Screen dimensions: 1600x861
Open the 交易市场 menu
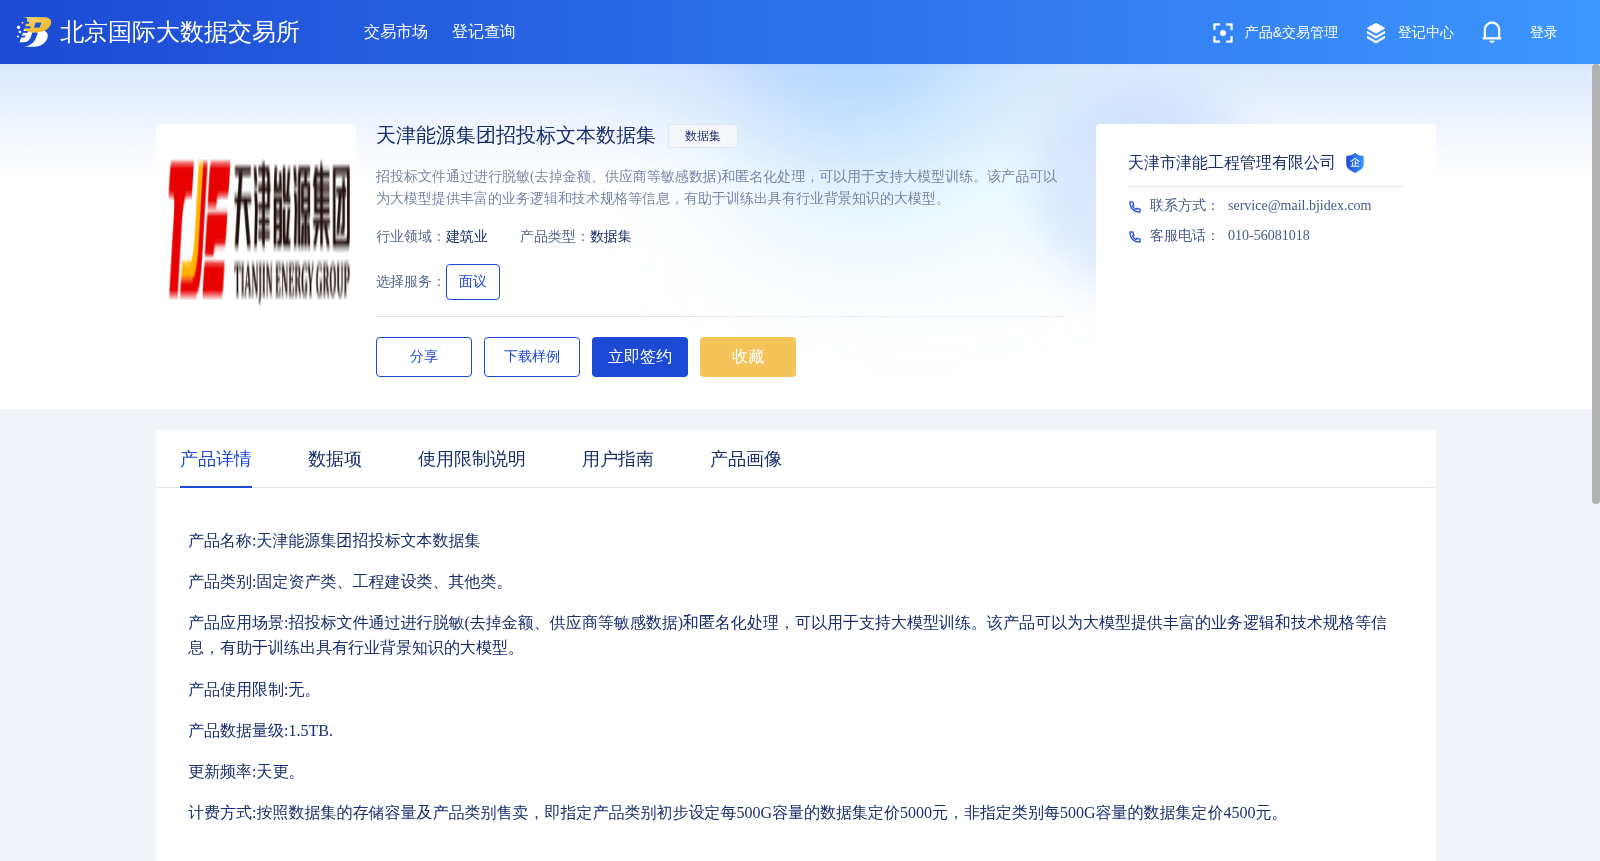(396, 32)
